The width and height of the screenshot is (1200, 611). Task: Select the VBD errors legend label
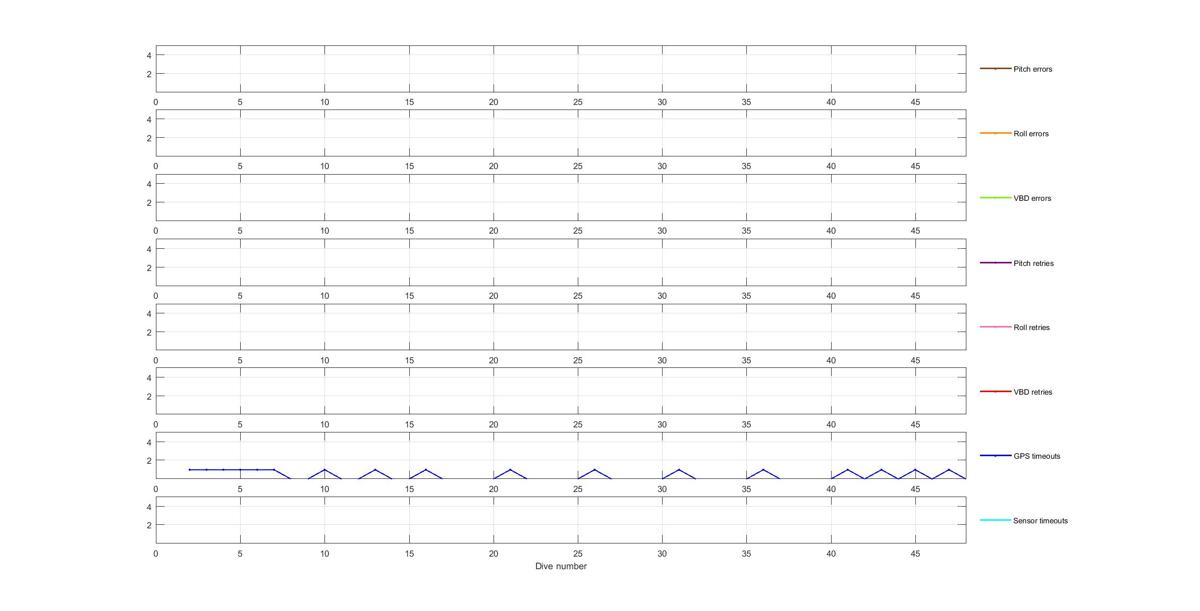point(1032,198)
